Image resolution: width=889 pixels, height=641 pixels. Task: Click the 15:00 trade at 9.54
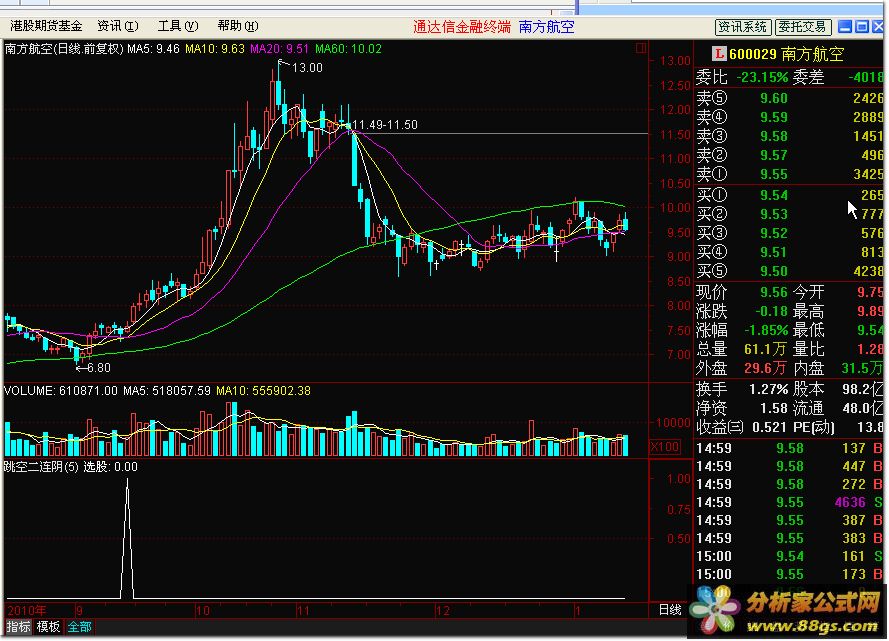789,556
